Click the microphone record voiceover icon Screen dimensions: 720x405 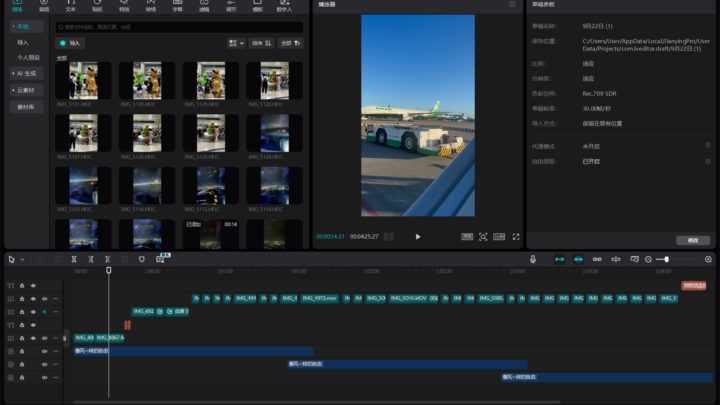click(x=533, y=259)
